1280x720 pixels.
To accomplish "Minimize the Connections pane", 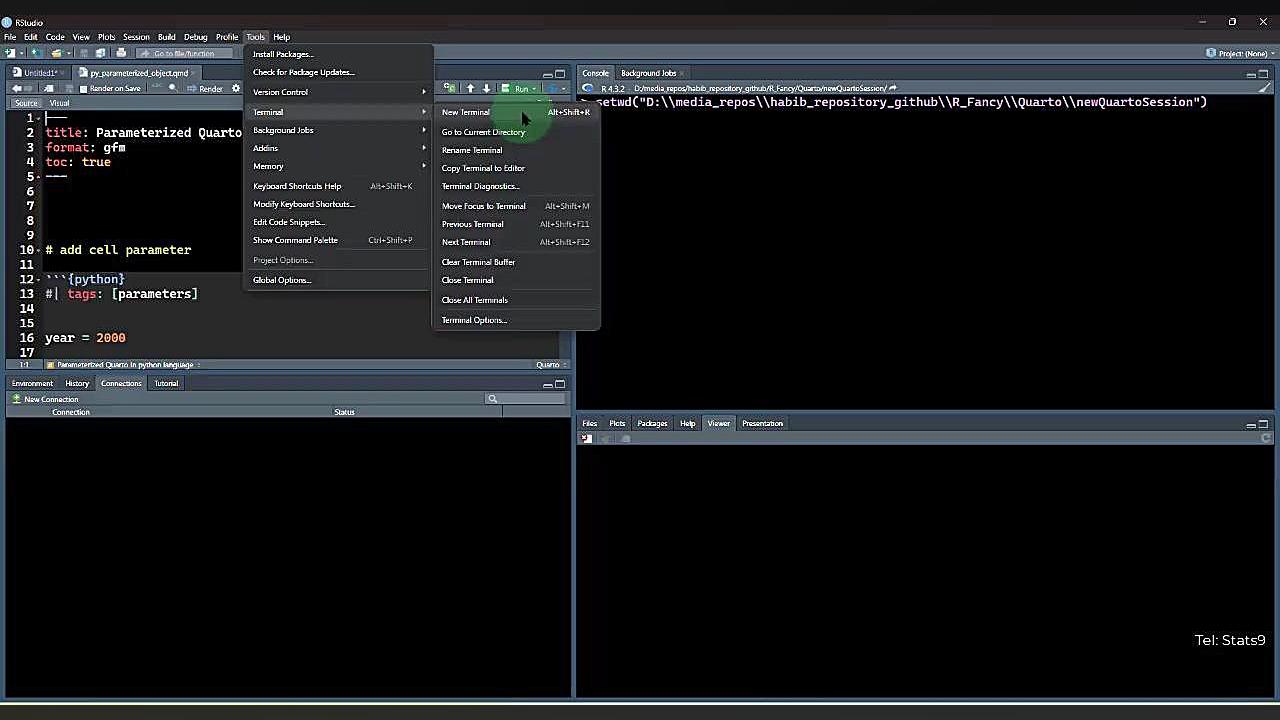I will point(547,384).
